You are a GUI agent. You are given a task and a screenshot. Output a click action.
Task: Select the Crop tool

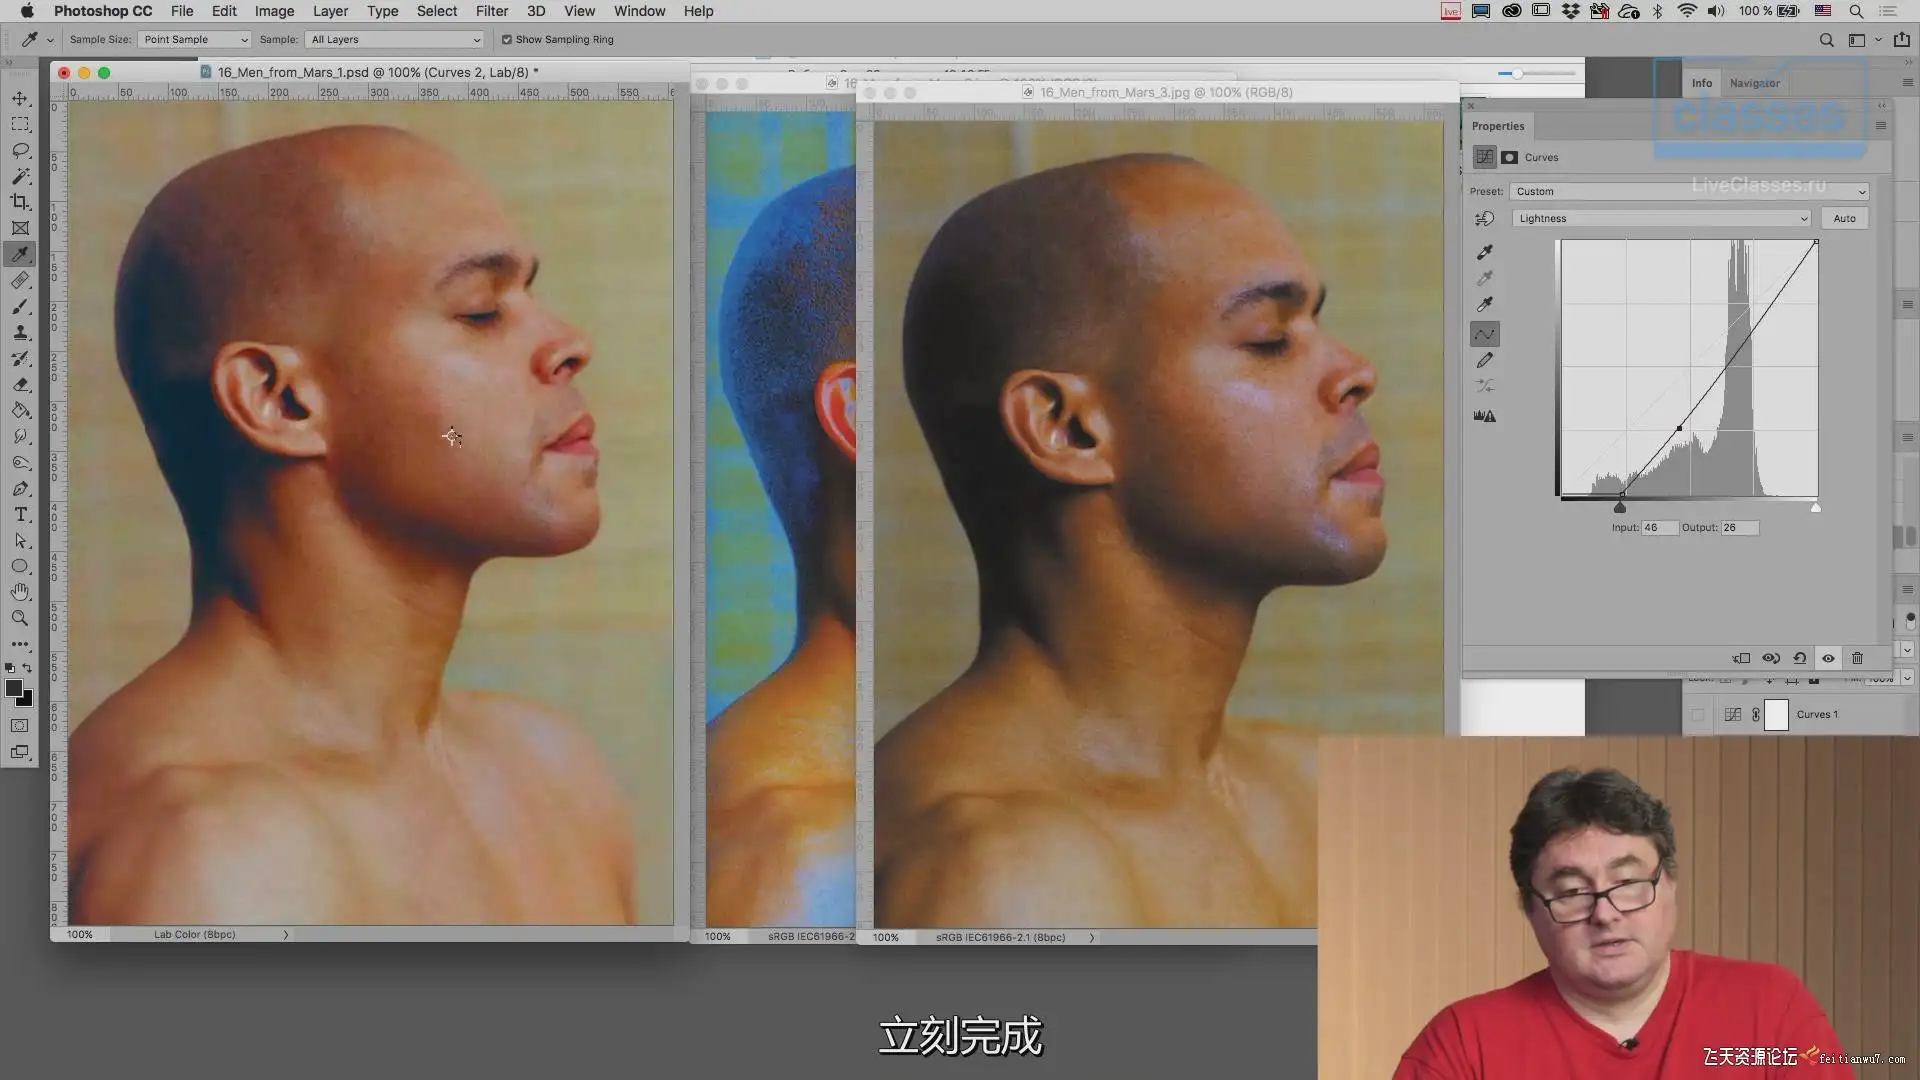pyautogui.click(x=20, y=202)
